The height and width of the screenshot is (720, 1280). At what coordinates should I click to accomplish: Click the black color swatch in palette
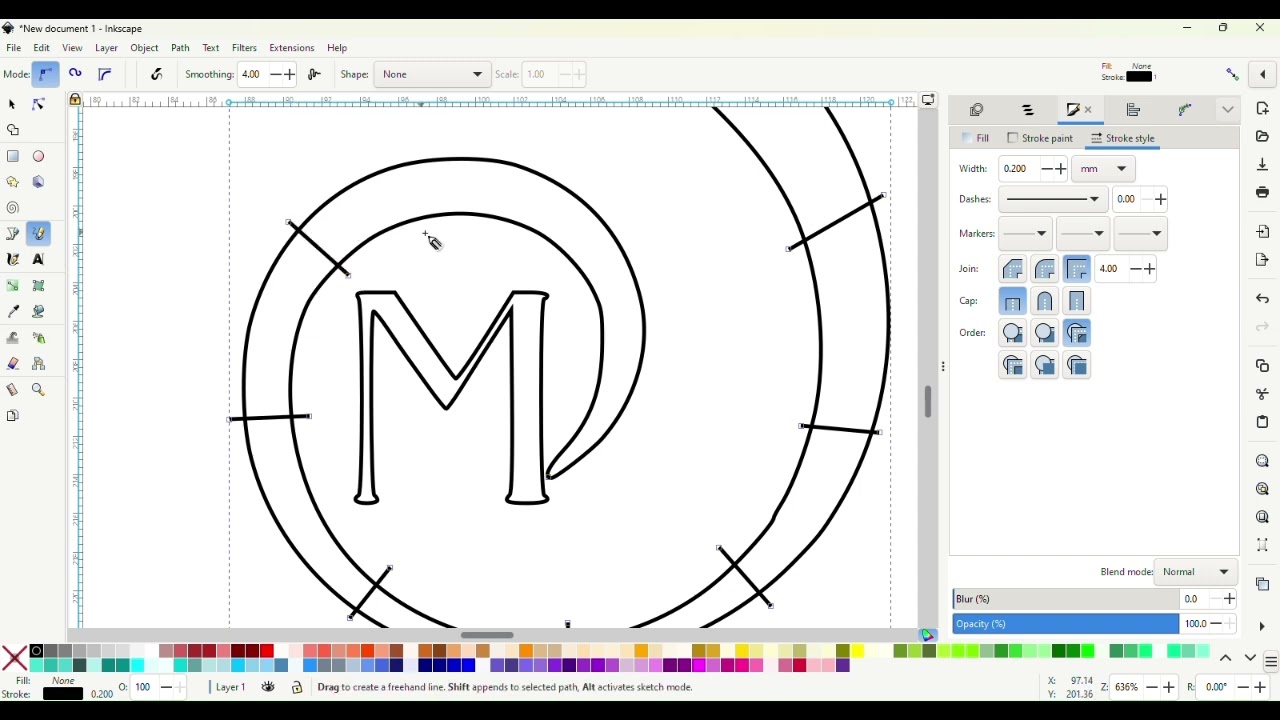(x=36, y=652)
